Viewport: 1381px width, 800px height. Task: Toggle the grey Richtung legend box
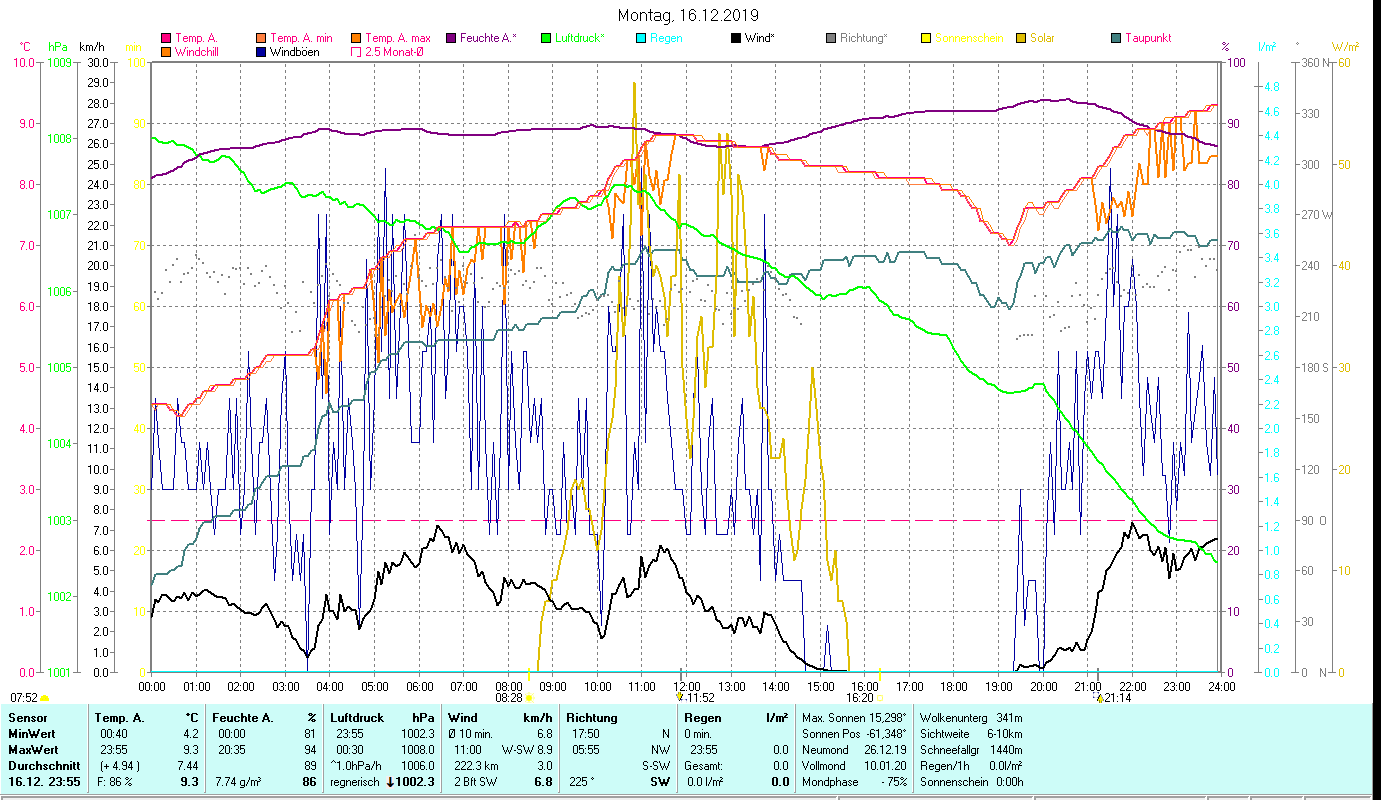(831, 38)
